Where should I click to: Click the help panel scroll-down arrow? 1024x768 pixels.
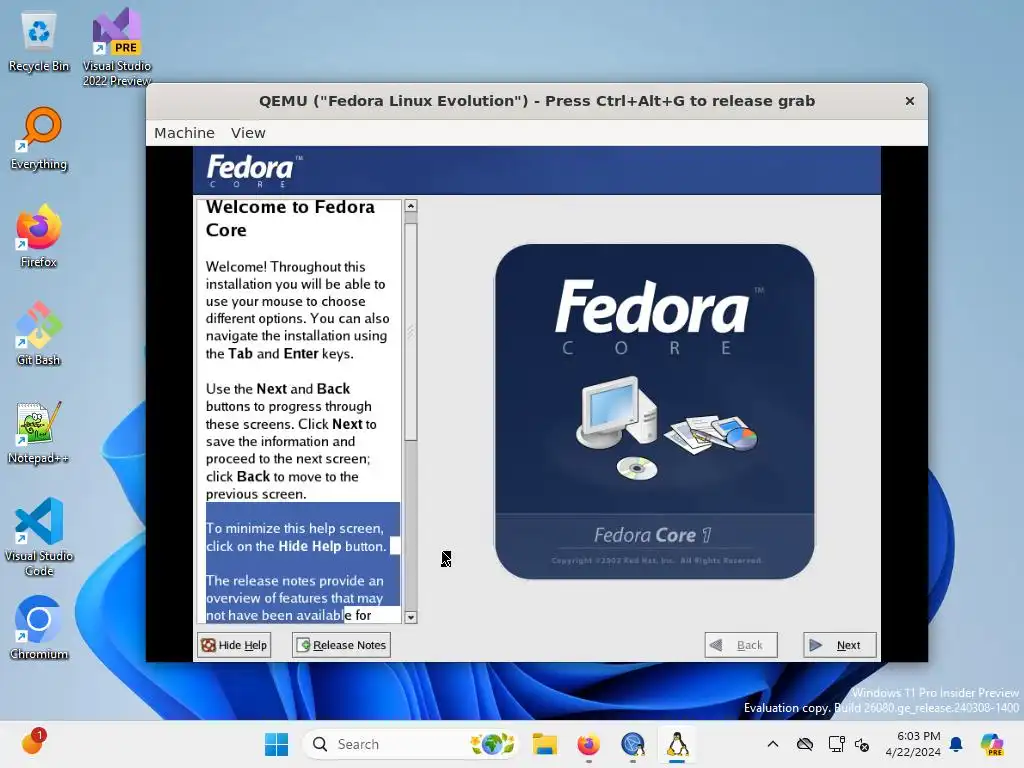click(x=411, y=617)
